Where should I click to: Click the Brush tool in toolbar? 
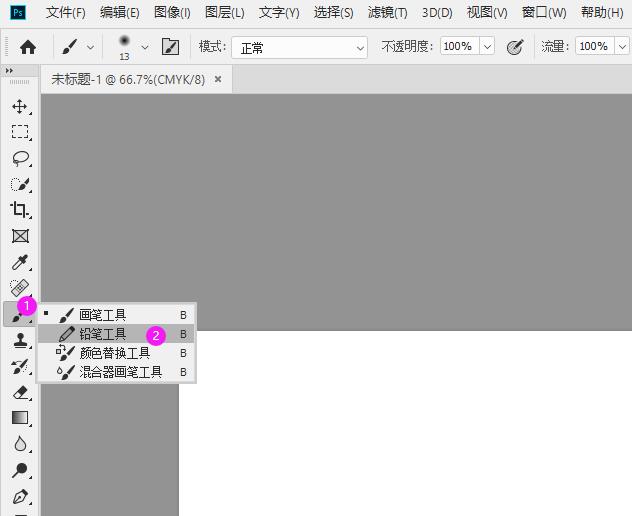click(x=19, y=314)
